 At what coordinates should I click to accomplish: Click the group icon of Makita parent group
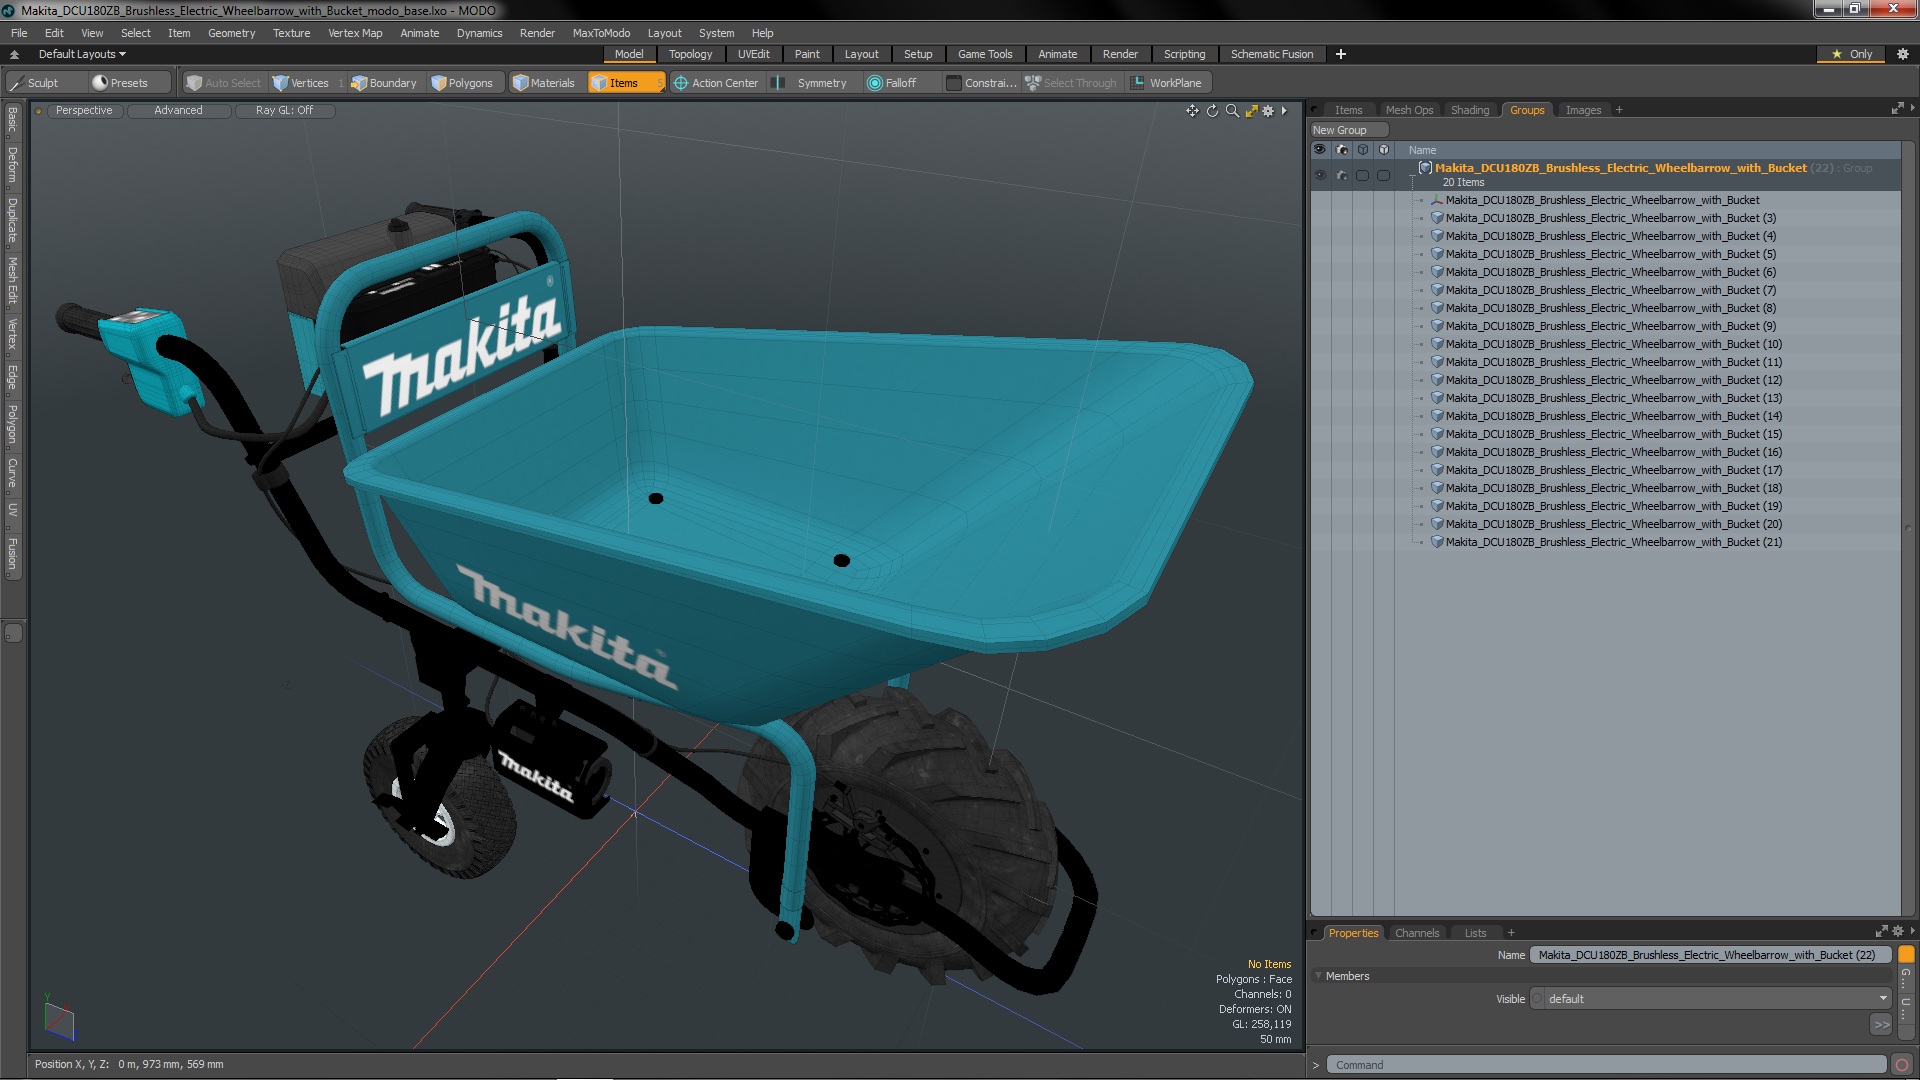coord(1425,168)
